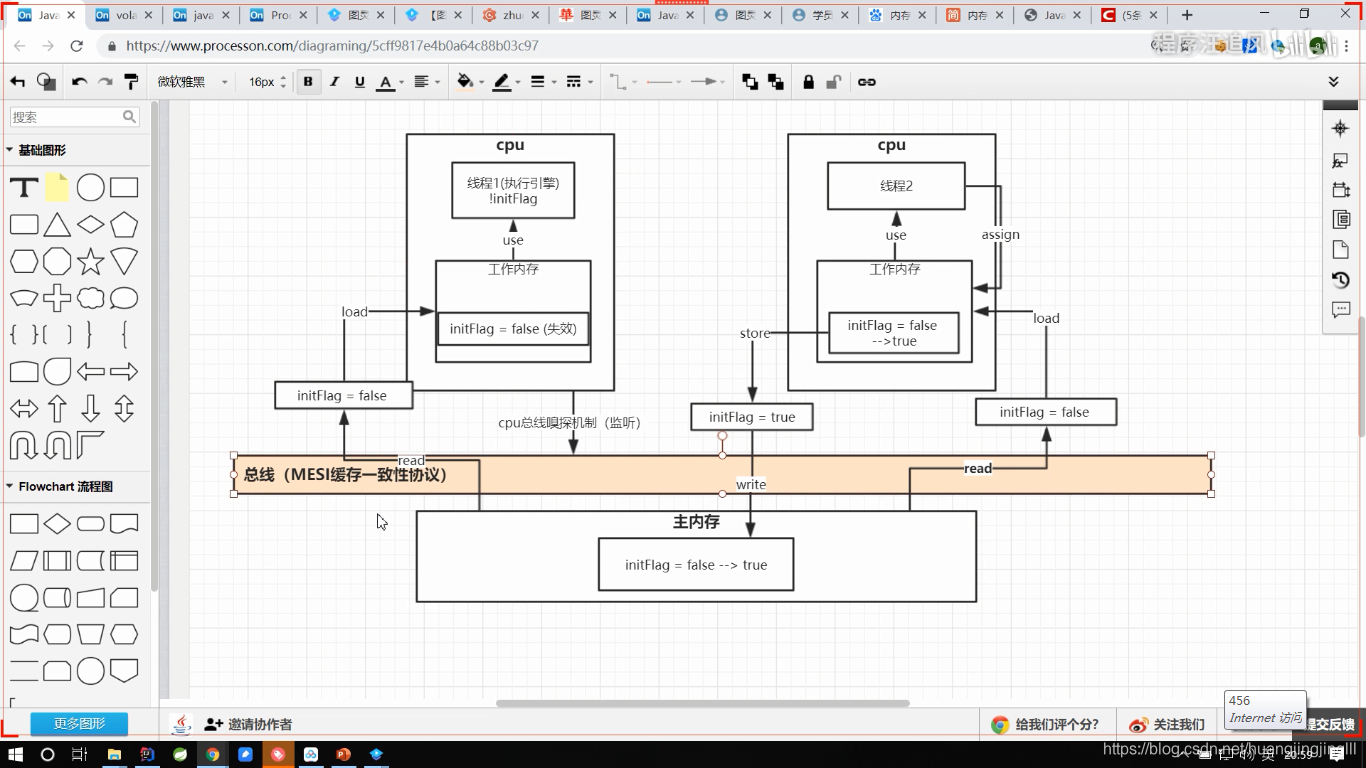
Task: Select the Text T shape
Action: (24, 187)
